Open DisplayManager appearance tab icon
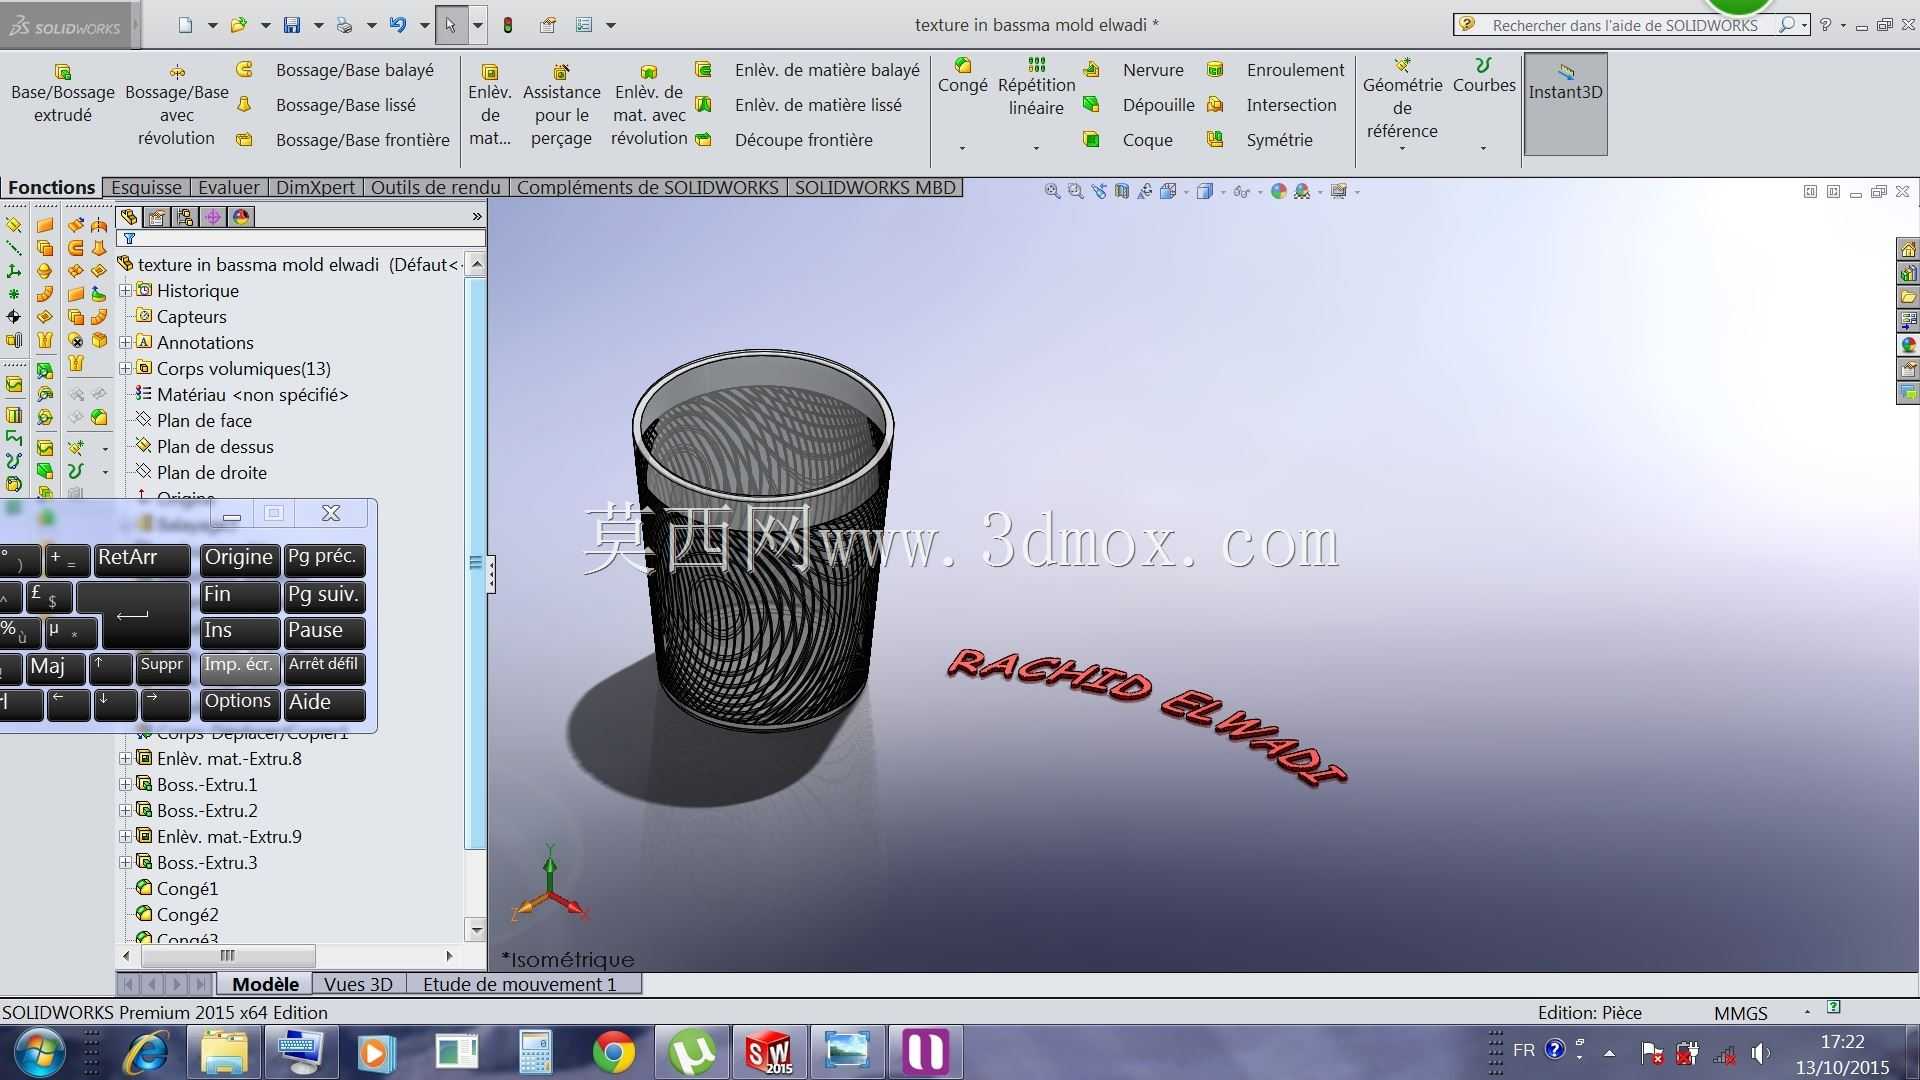The width and height of the screenshot is (1920, 1080). point(241,217)
